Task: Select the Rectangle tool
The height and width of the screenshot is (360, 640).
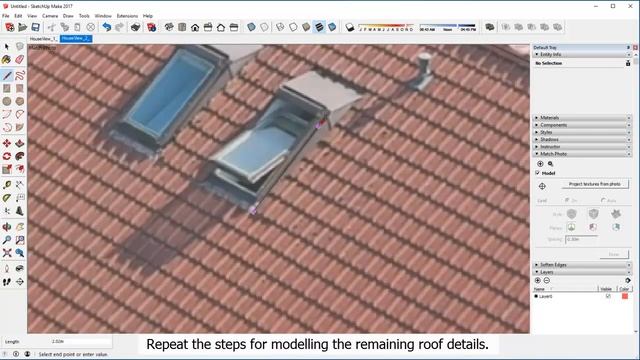Action: click(7, 88)
